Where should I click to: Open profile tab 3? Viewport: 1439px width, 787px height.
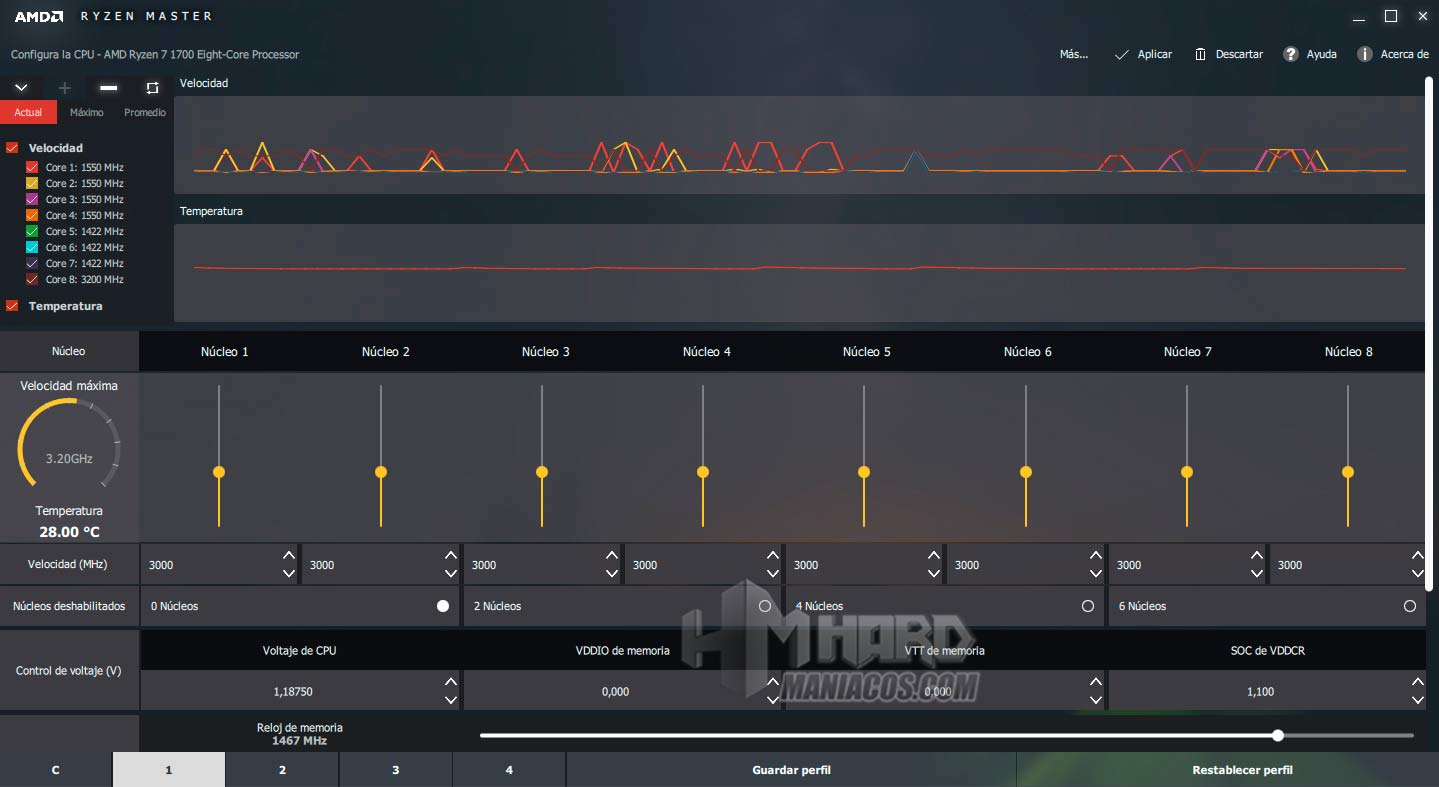(x=396, y=770)
